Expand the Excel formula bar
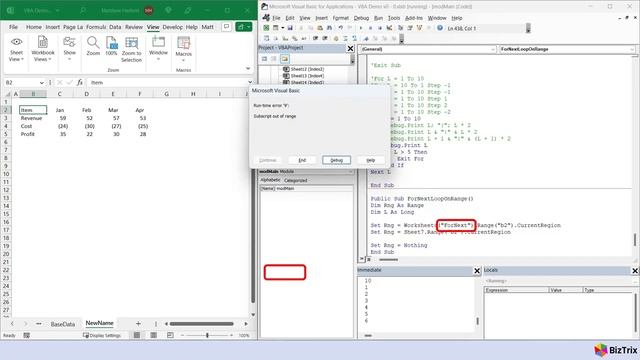This screenshot has width=640, height=360. tap(250, 82)
